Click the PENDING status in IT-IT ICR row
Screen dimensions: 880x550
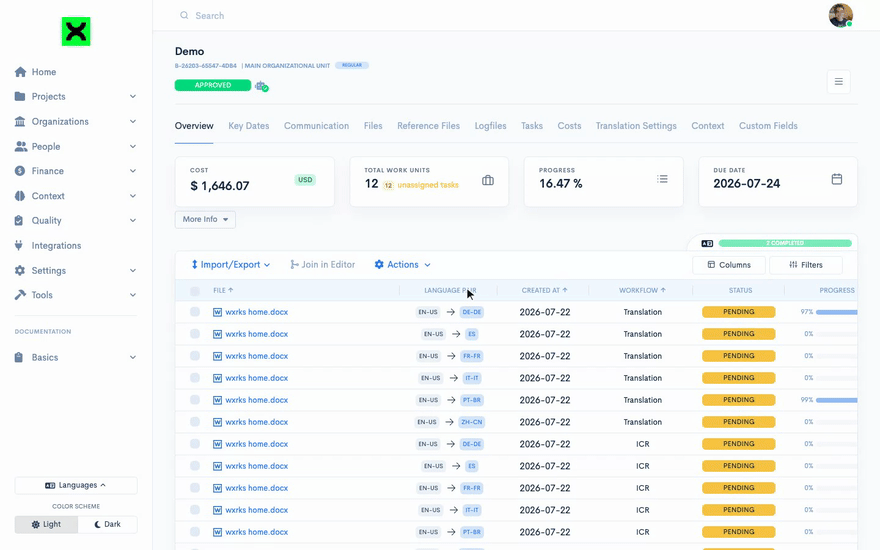(739, 510)
